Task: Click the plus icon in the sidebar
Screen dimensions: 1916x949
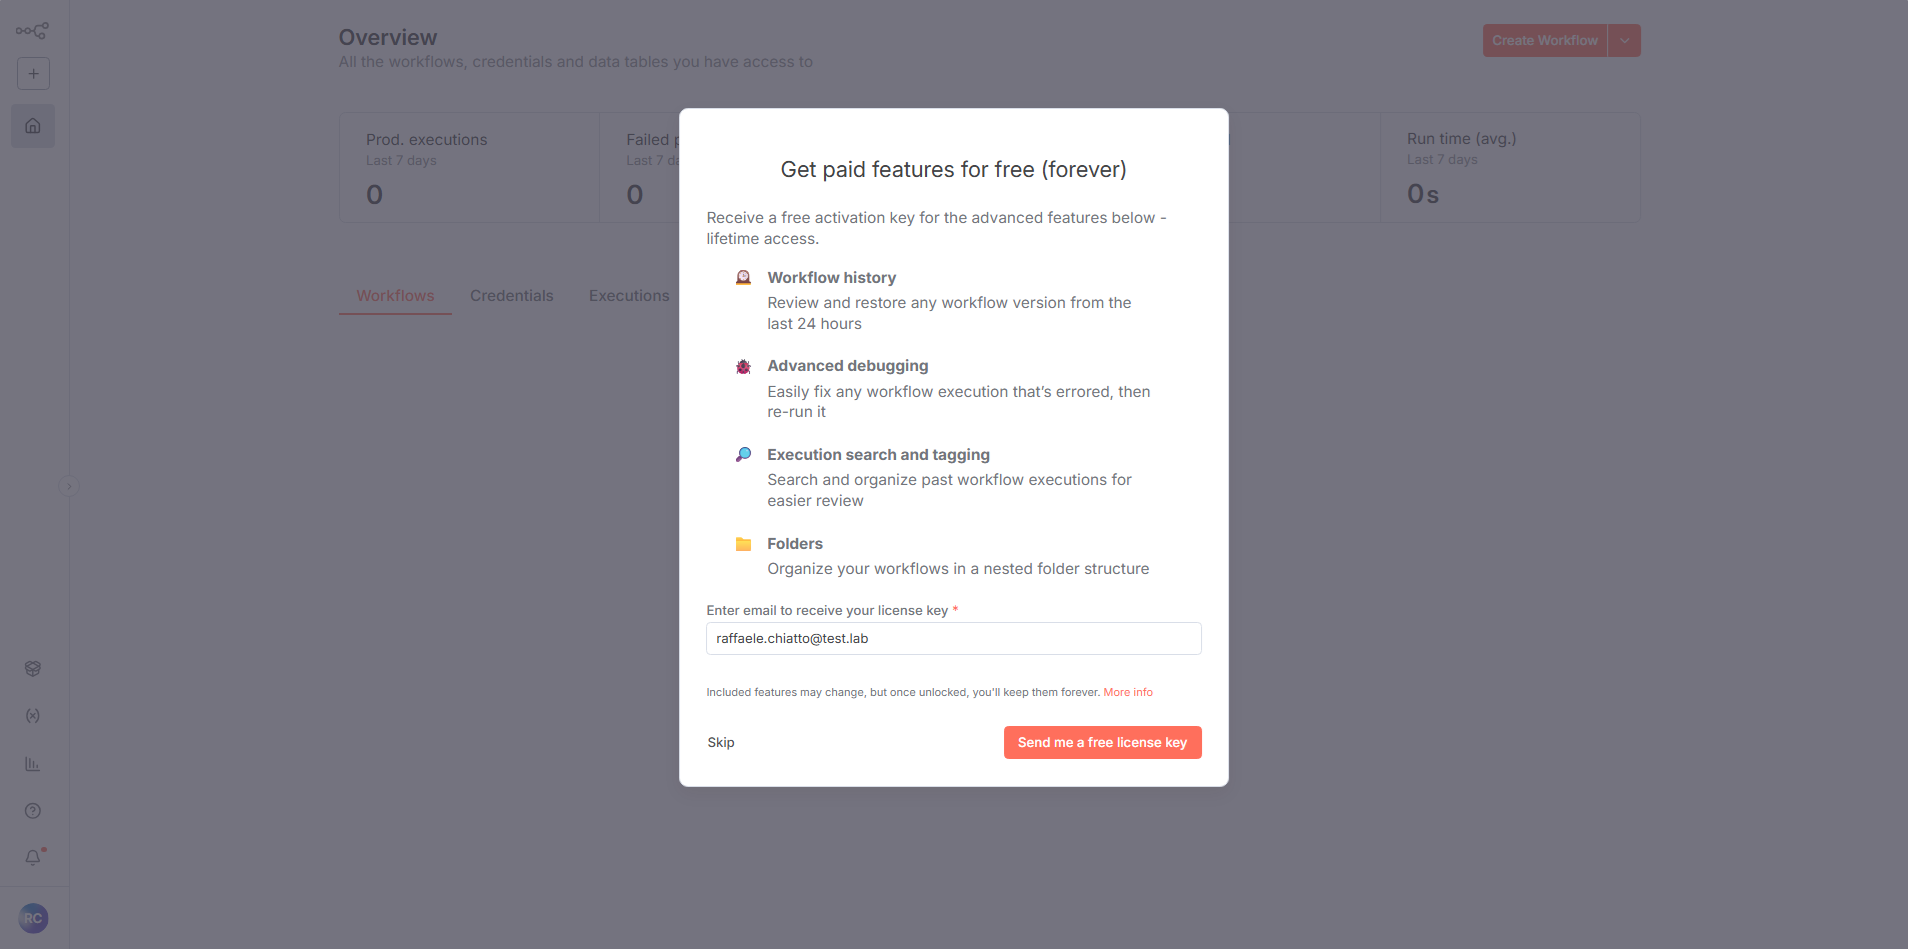Action: click(x=33, y=74)
